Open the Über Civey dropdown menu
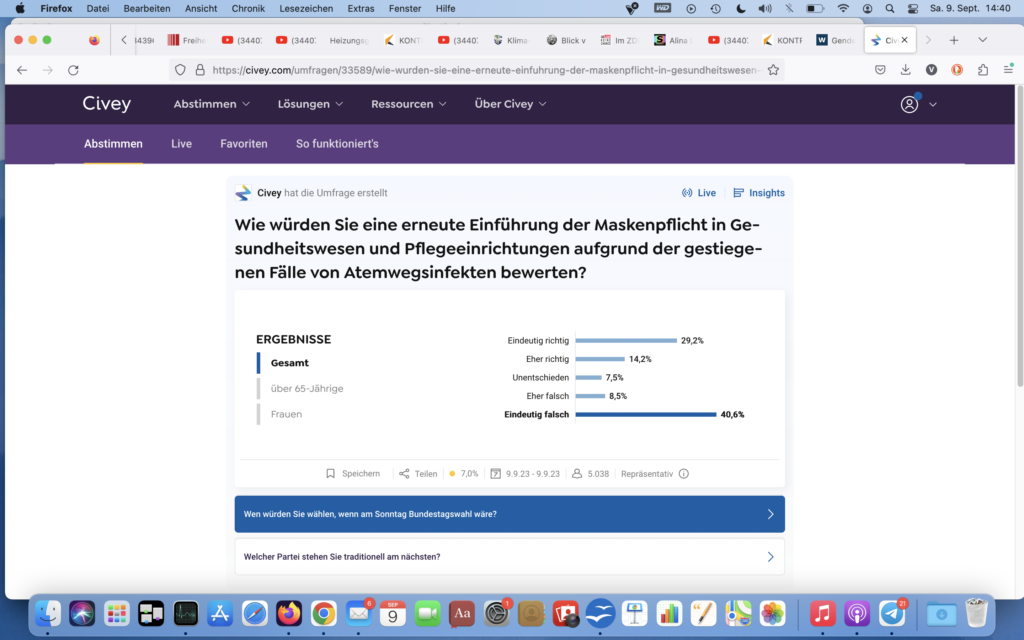The width and height of the screenshot is (1024, 640). pos(510,104)
